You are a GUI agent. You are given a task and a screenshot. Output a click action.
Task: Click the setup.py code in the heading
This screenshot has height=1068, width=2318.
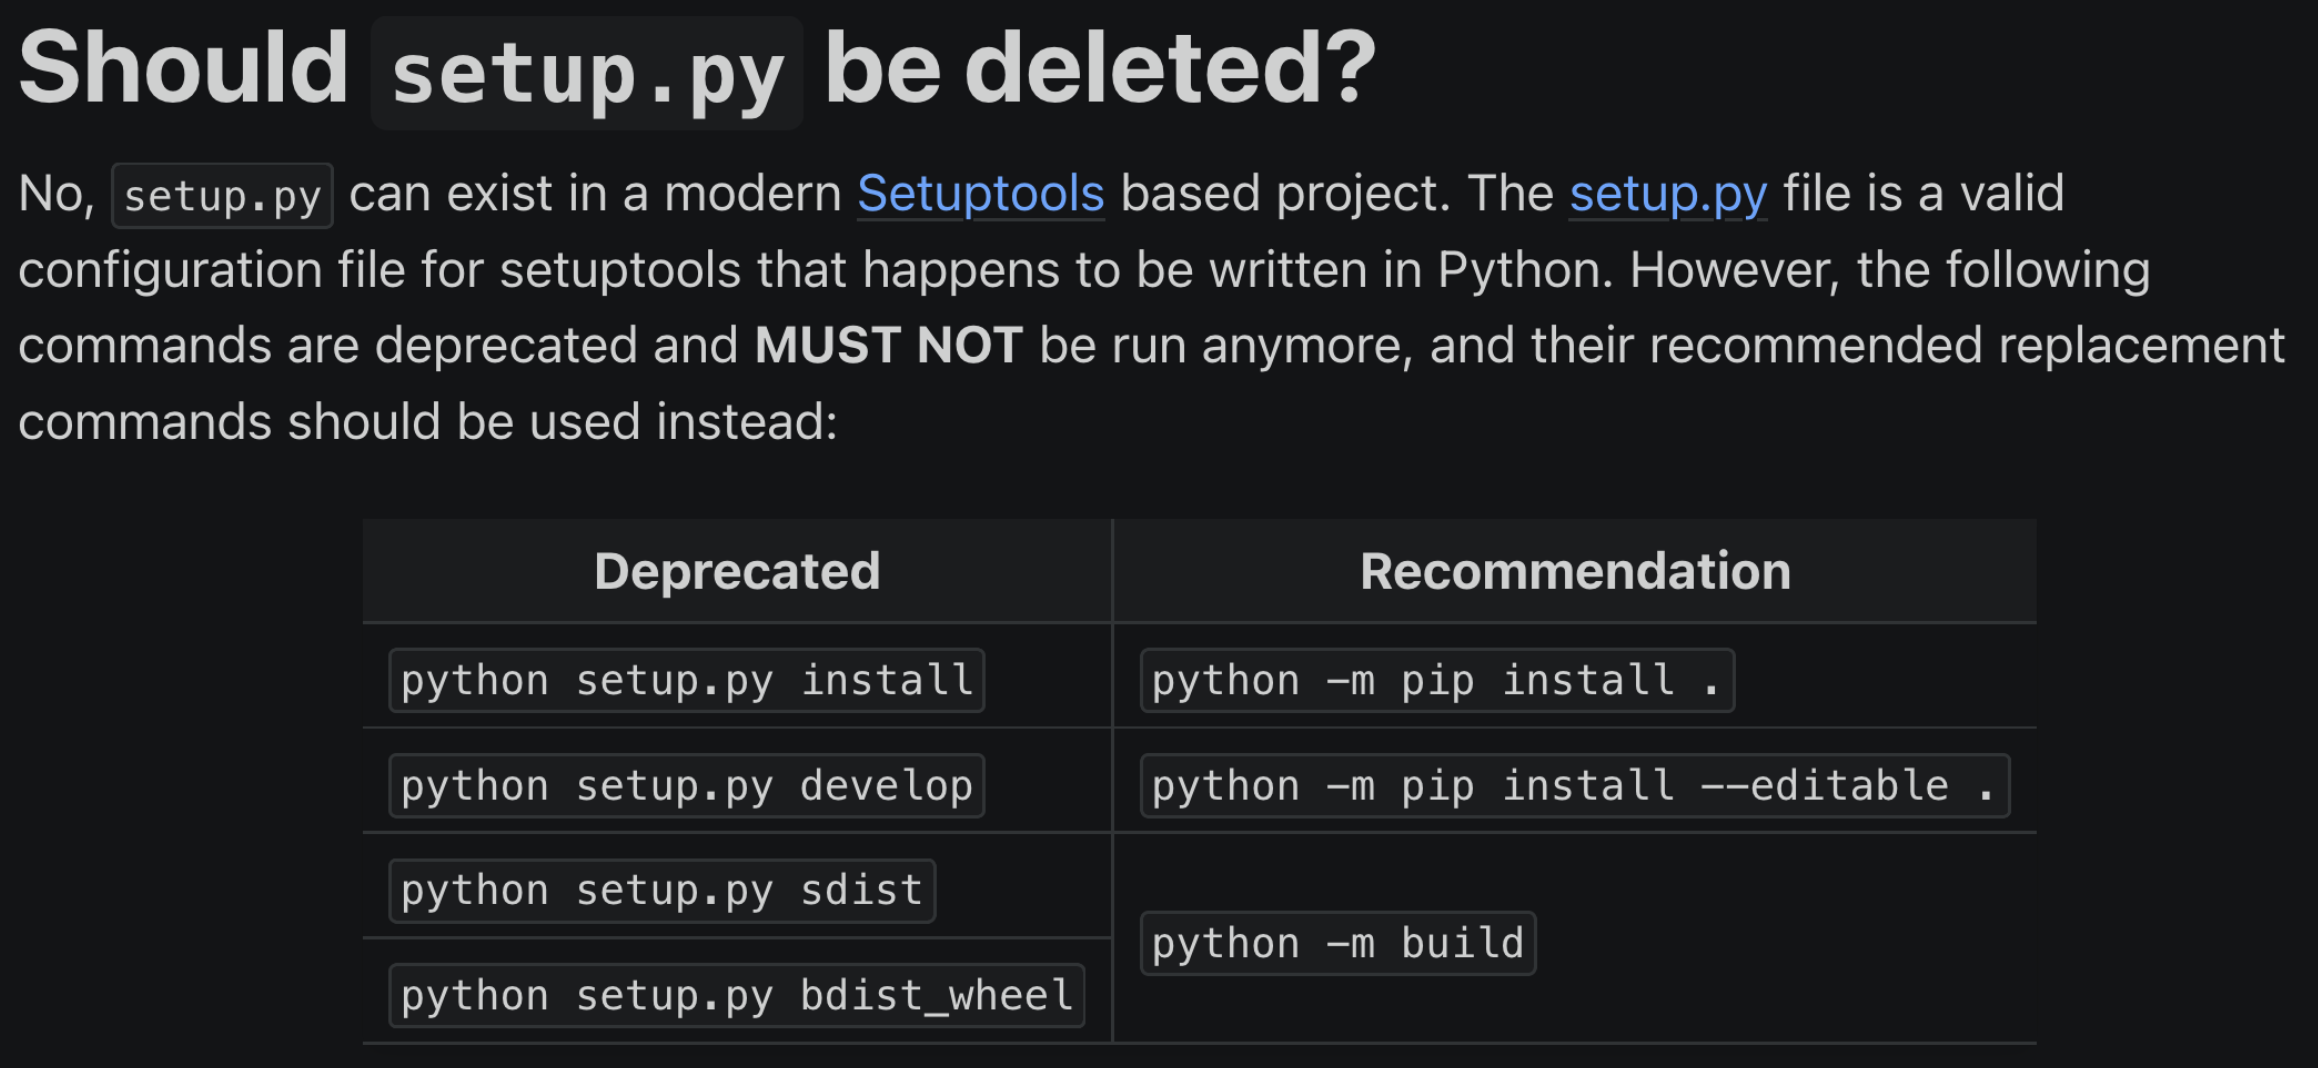coord(586,74)
